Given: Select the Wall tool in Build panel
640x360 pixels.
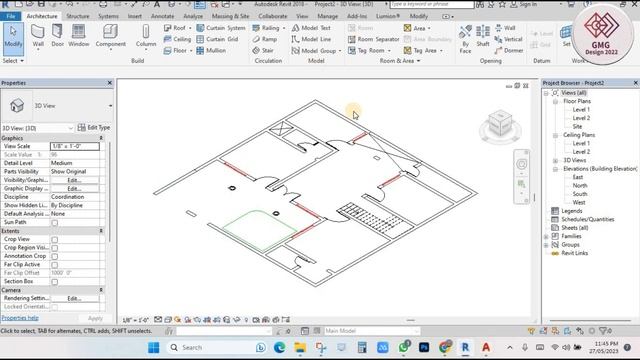Looking at the screenshot, I should point(38,36).
